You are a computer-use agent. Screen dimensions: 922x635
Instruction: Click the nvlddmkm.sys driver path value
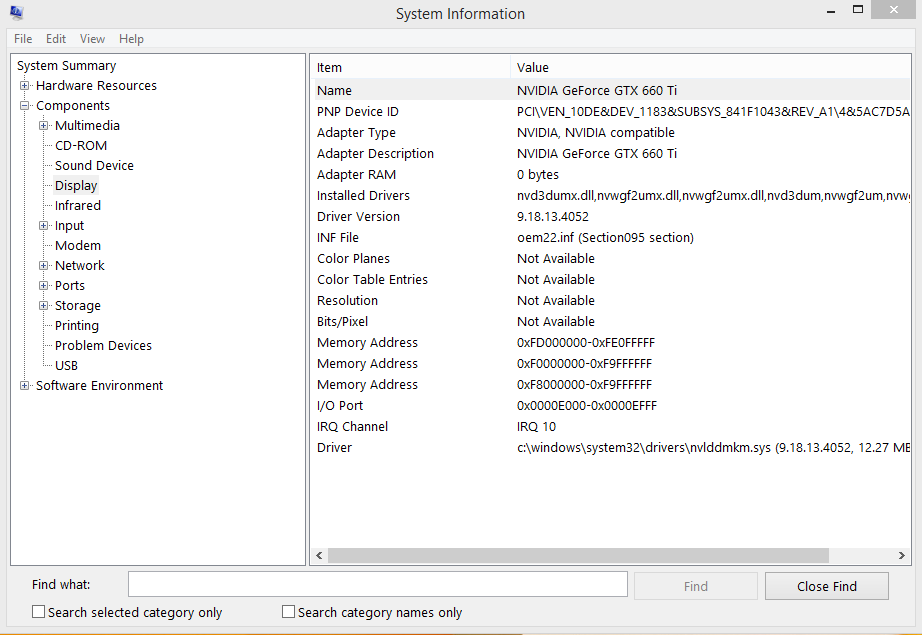tap(713, 447)
